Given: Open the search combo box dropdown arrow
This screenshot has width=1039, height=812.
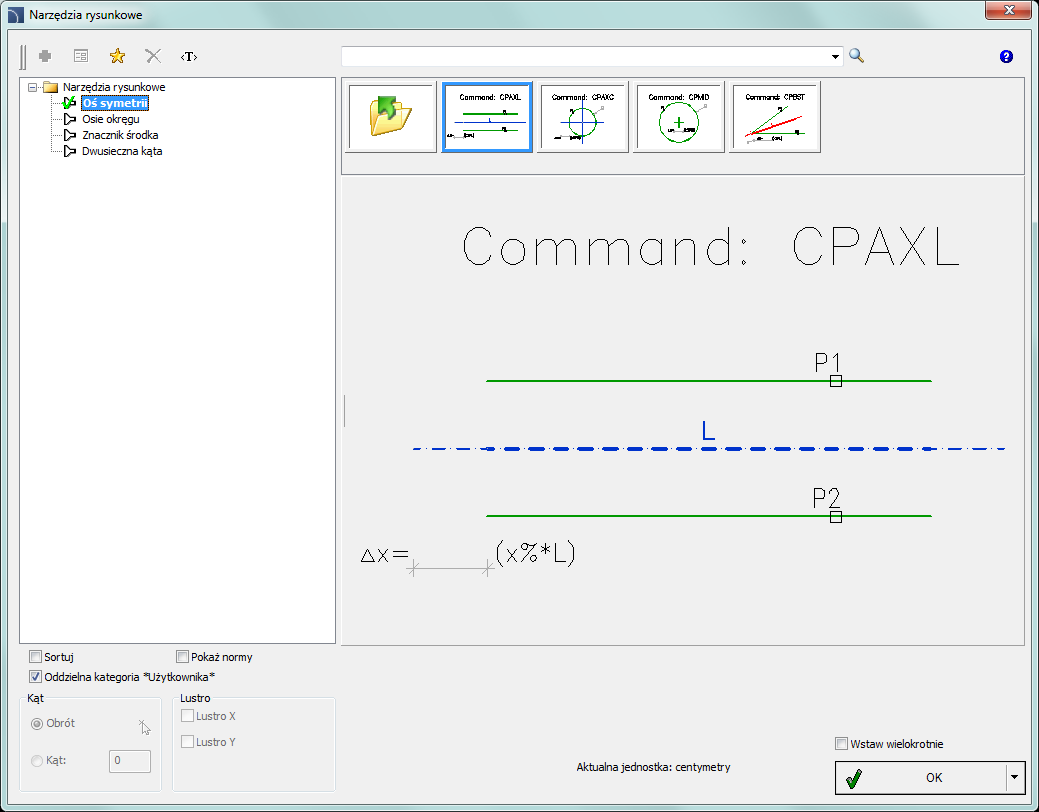Looking at the screenshot, I should point(835,57).
